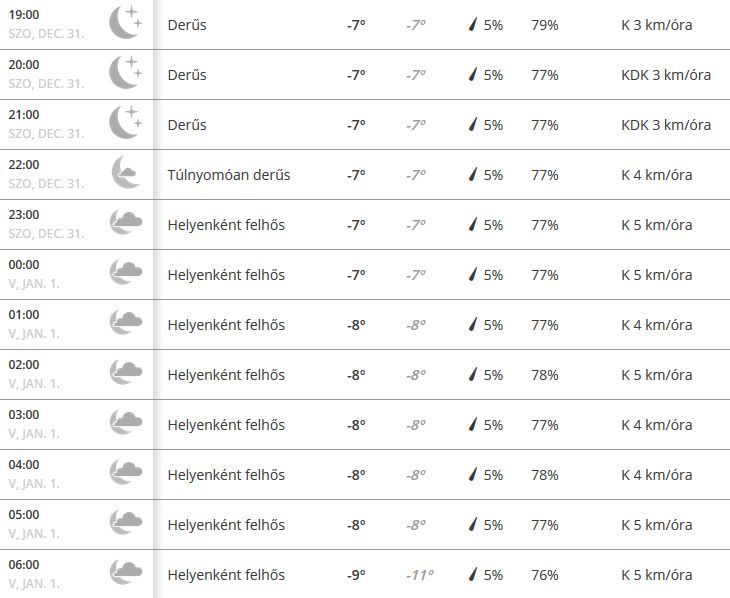Image resolution: width=730 pixels, height=598 pixels.
Task: Click the mostly clear moon icon at 22:00
Action: pos(125,172)
